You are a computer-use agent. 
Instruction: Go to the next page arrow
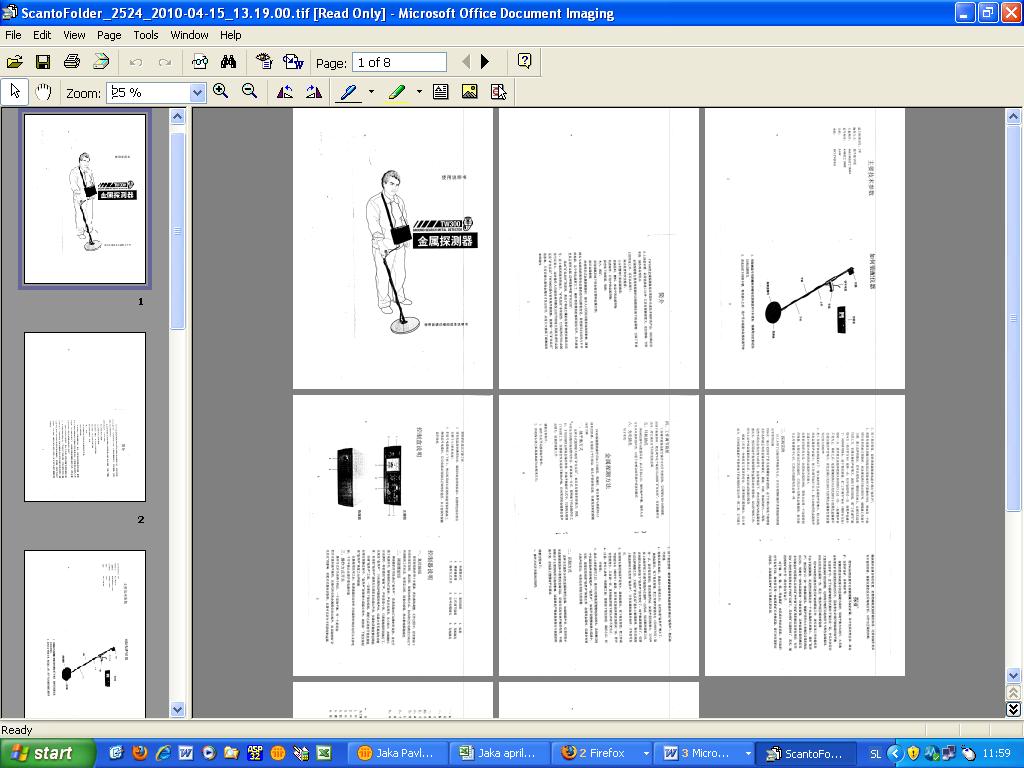[x=485, y=62]
